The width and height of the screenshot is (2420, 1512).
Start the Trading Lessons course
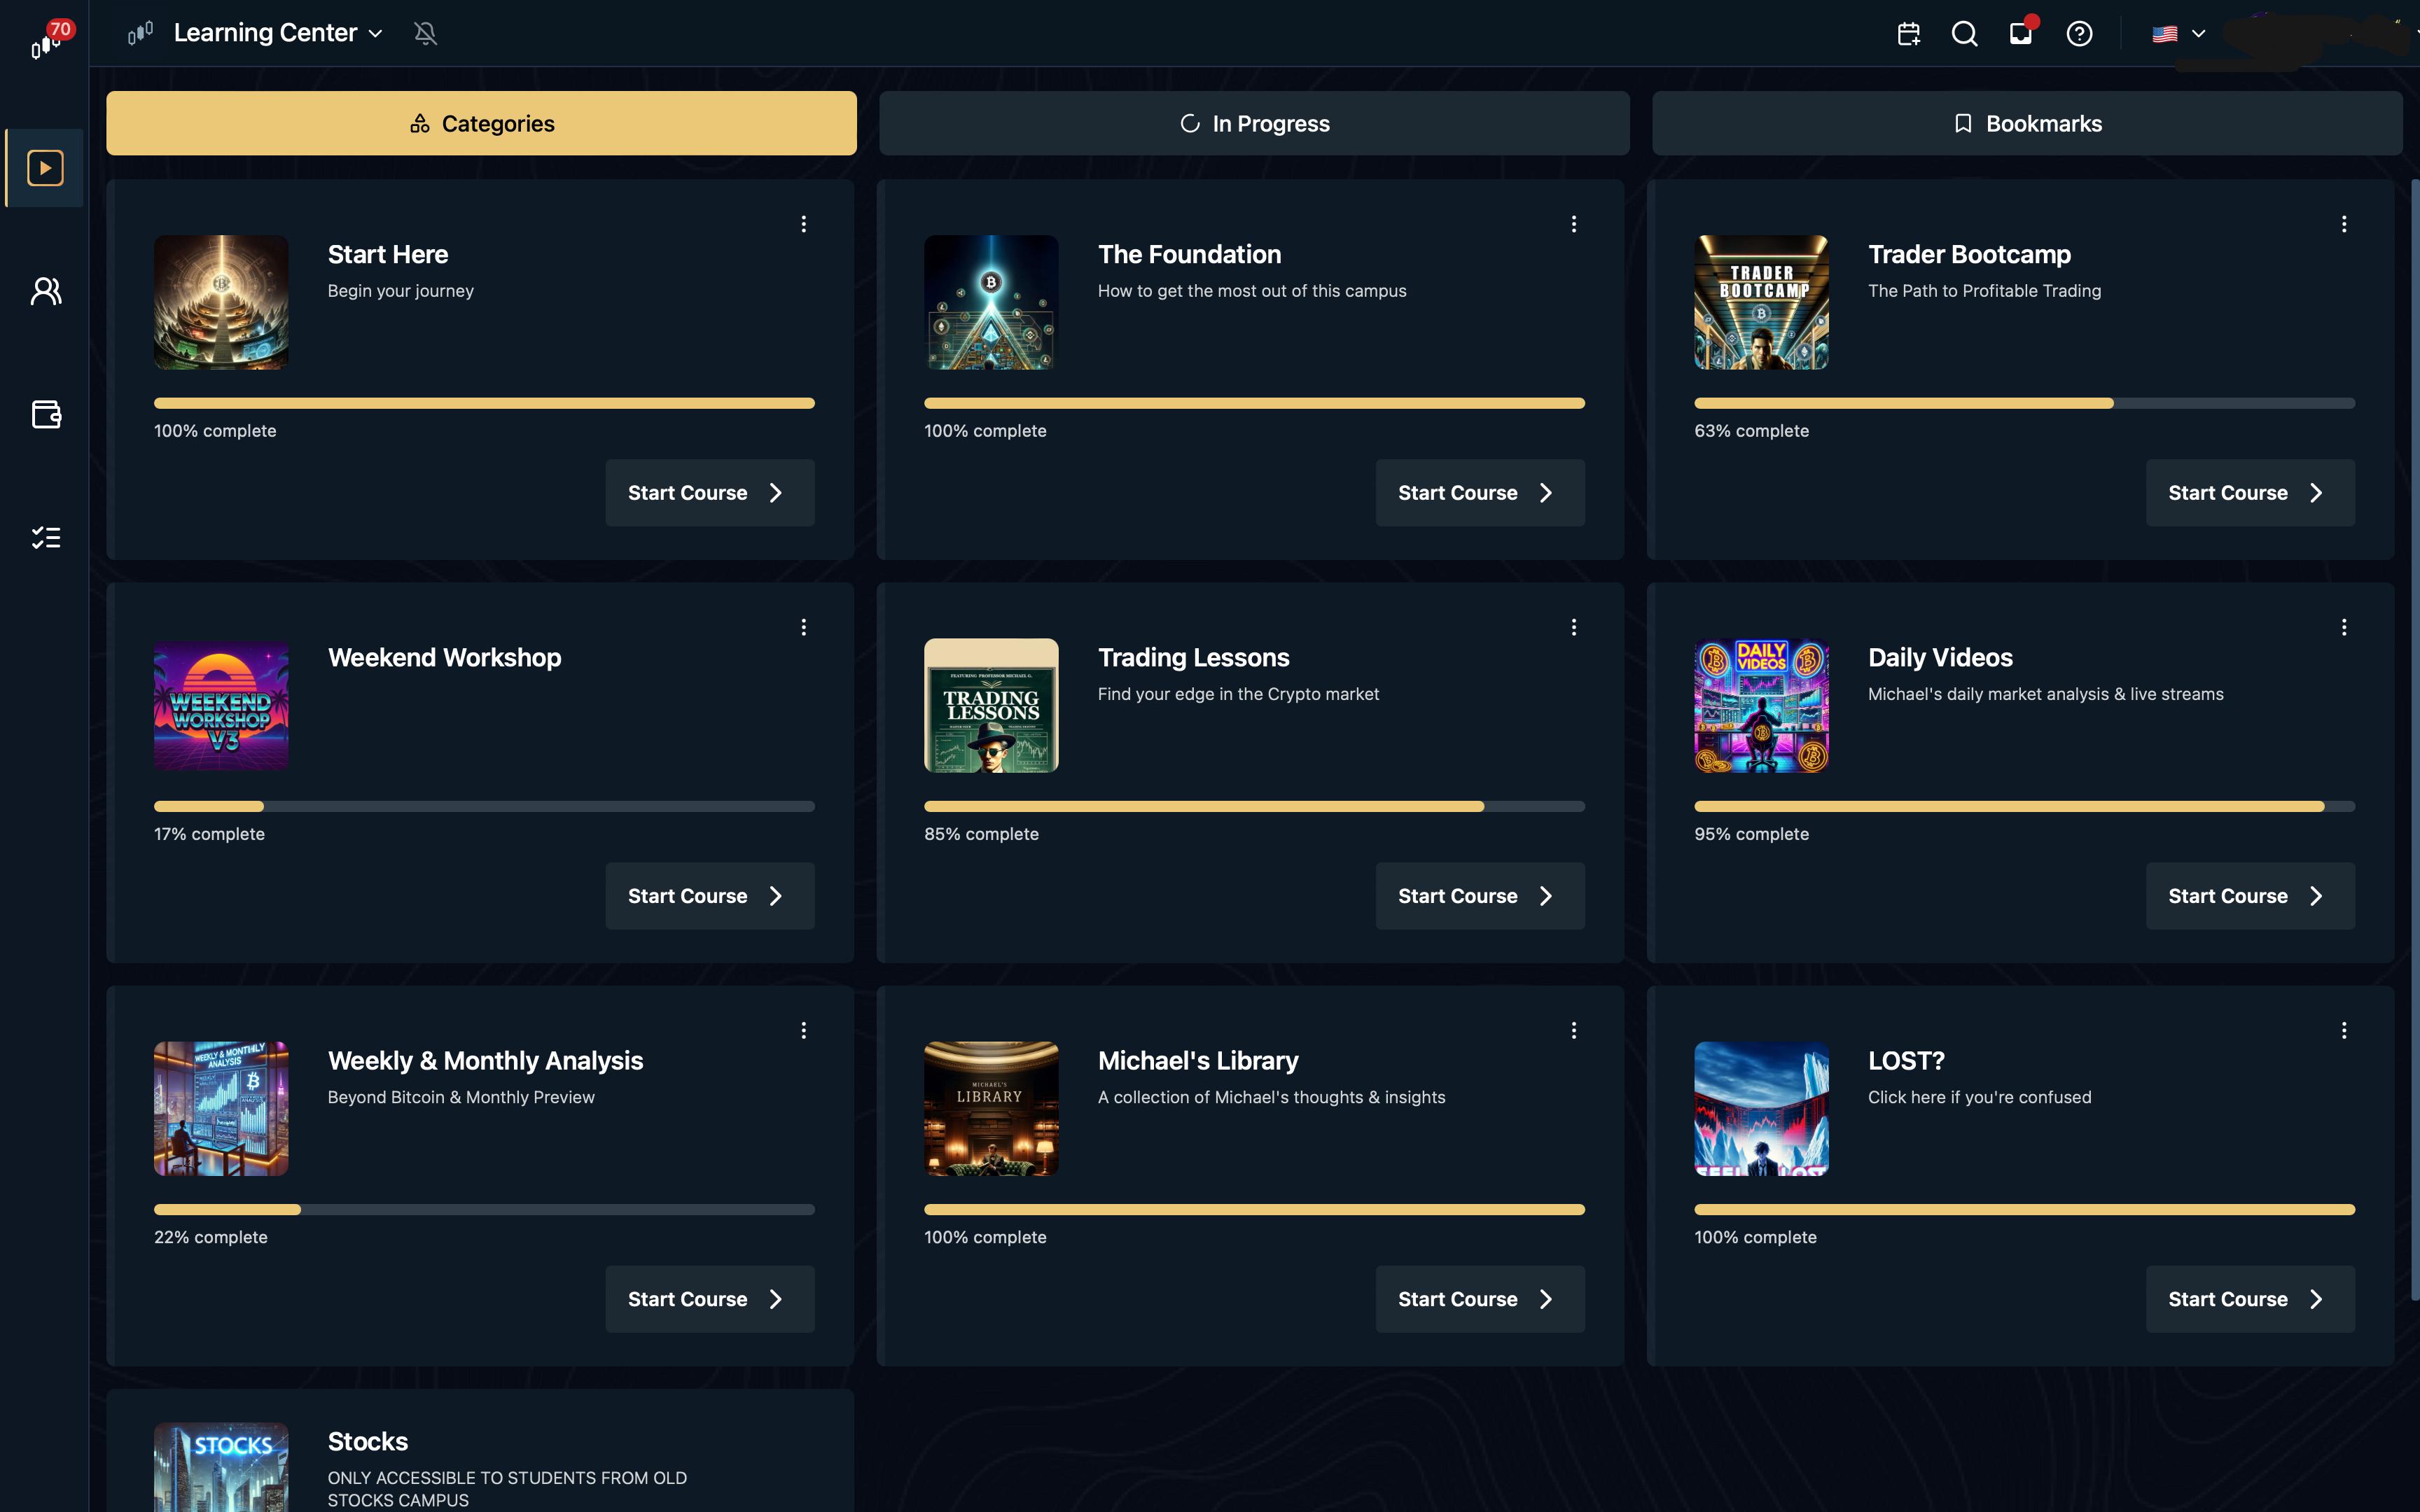[x=1479, y=896]
